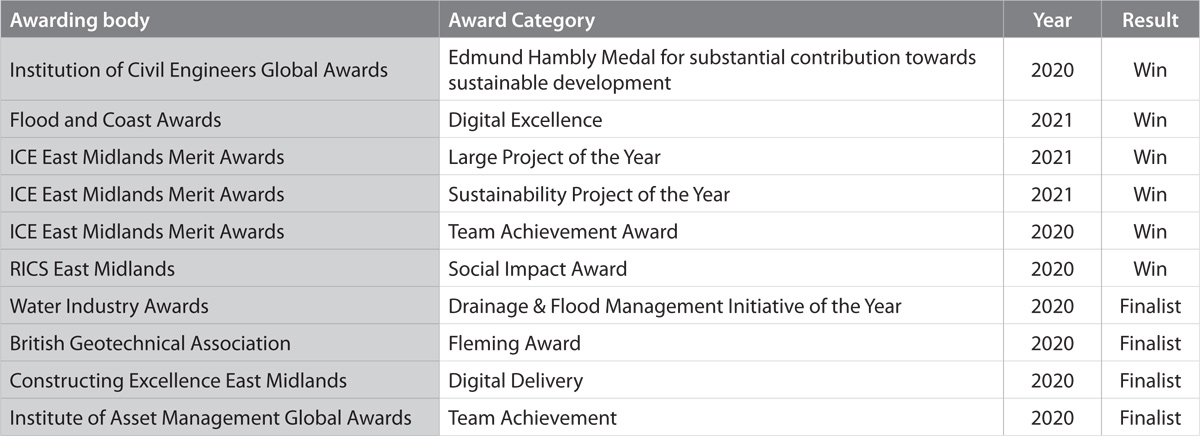
Task: Select the British Geotechnical Association cell
Action: 150,343
